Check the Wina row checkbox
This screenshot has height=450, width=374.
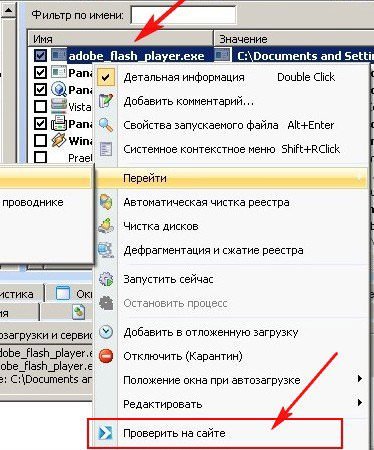pyautogui.click(x=40, y=140)
